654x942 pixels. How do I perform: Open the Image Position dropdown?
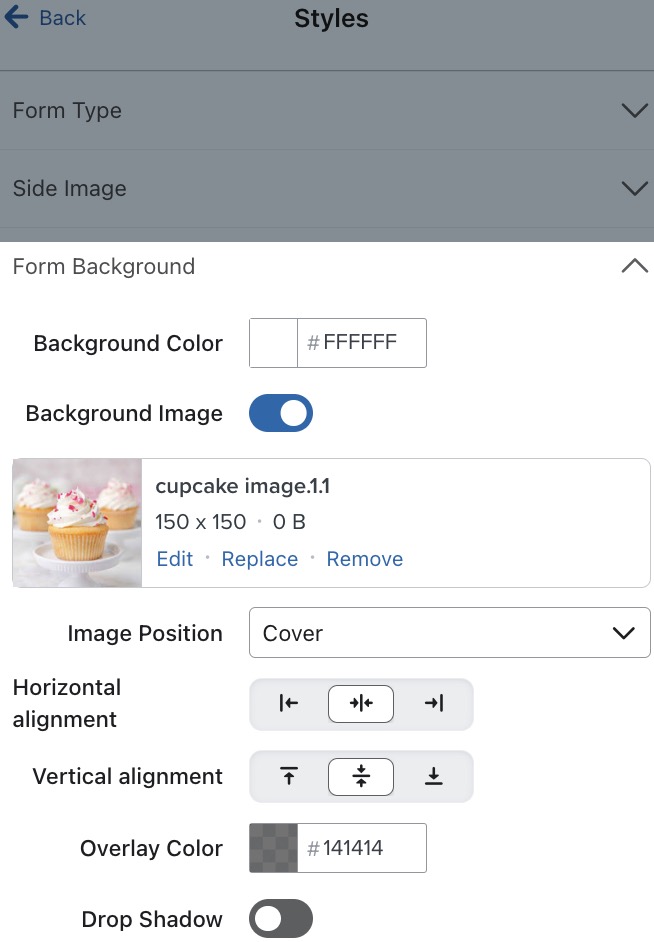pyautogui.click(x=449, y=632)
